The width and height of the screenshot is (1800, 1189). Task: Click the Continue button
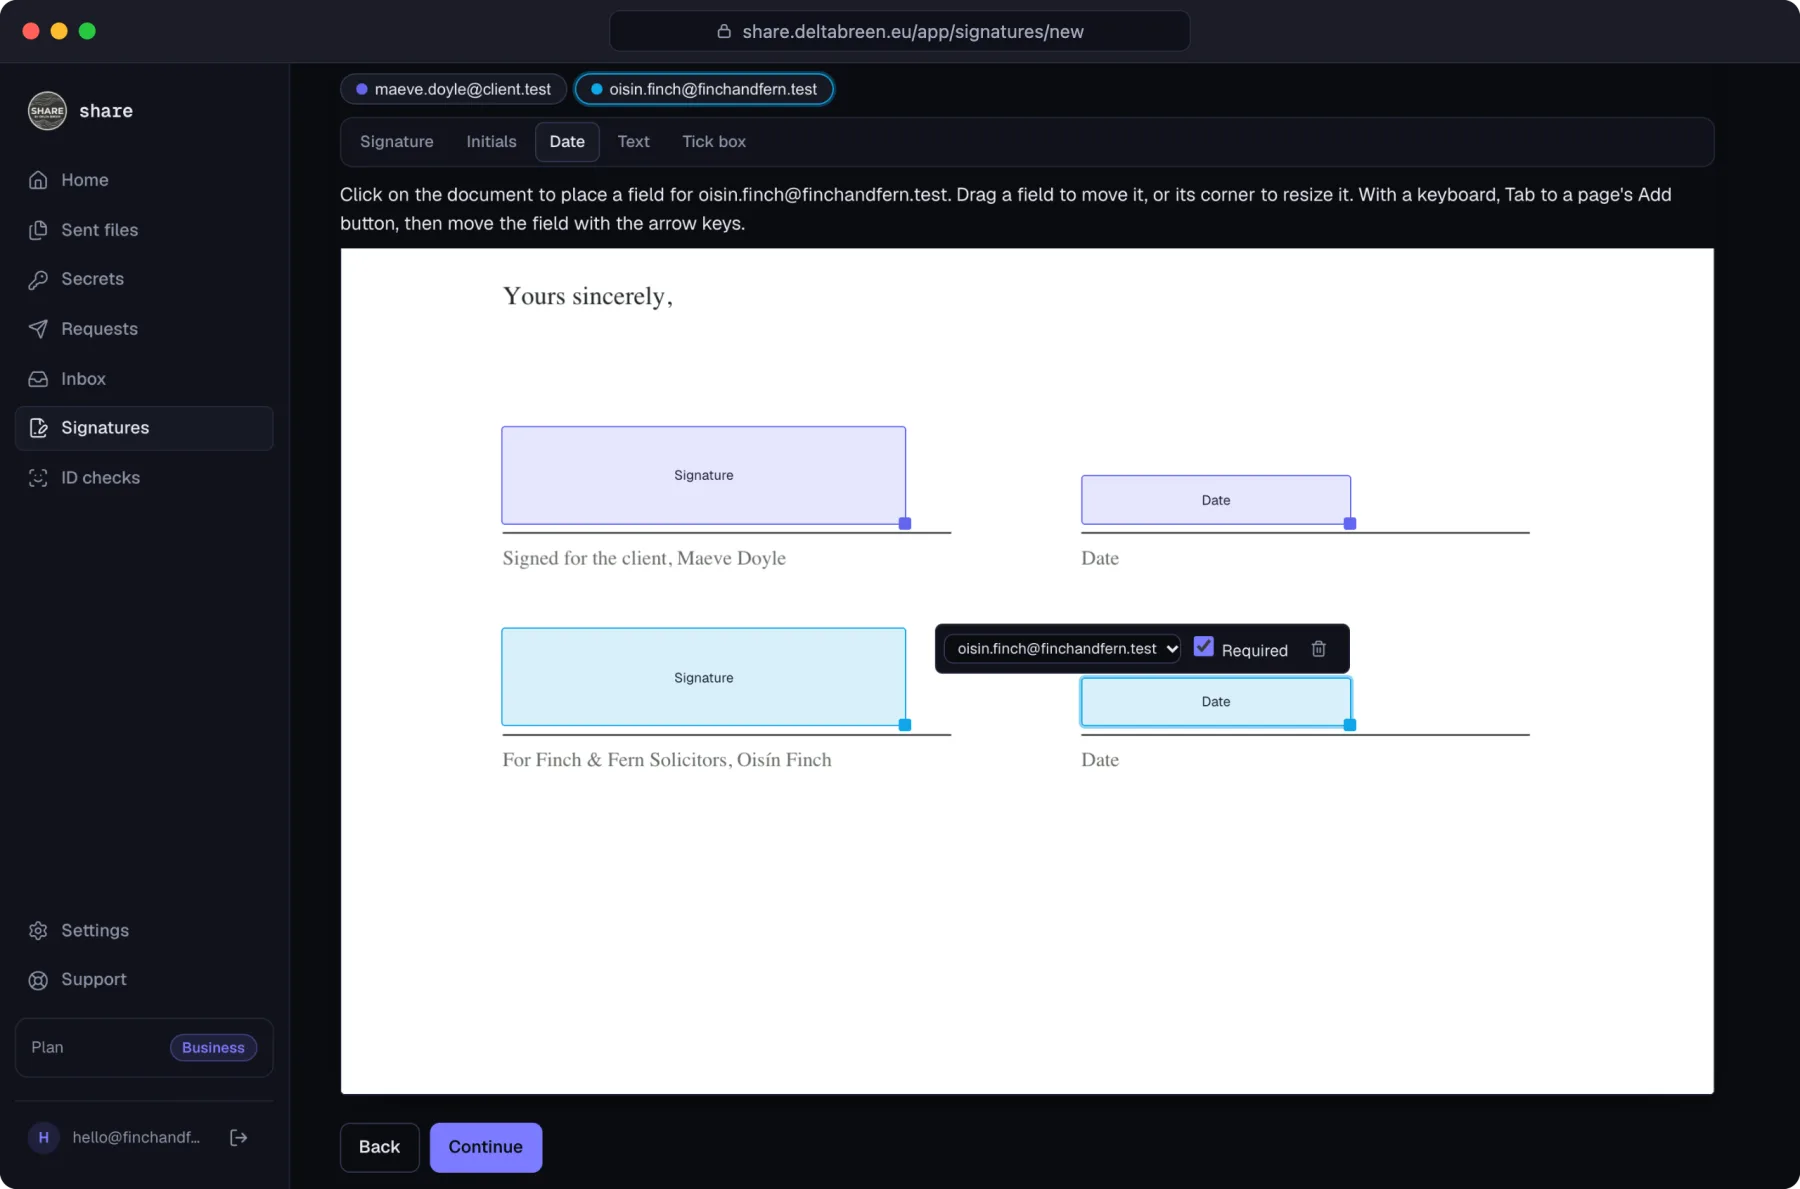(486, 1147)
